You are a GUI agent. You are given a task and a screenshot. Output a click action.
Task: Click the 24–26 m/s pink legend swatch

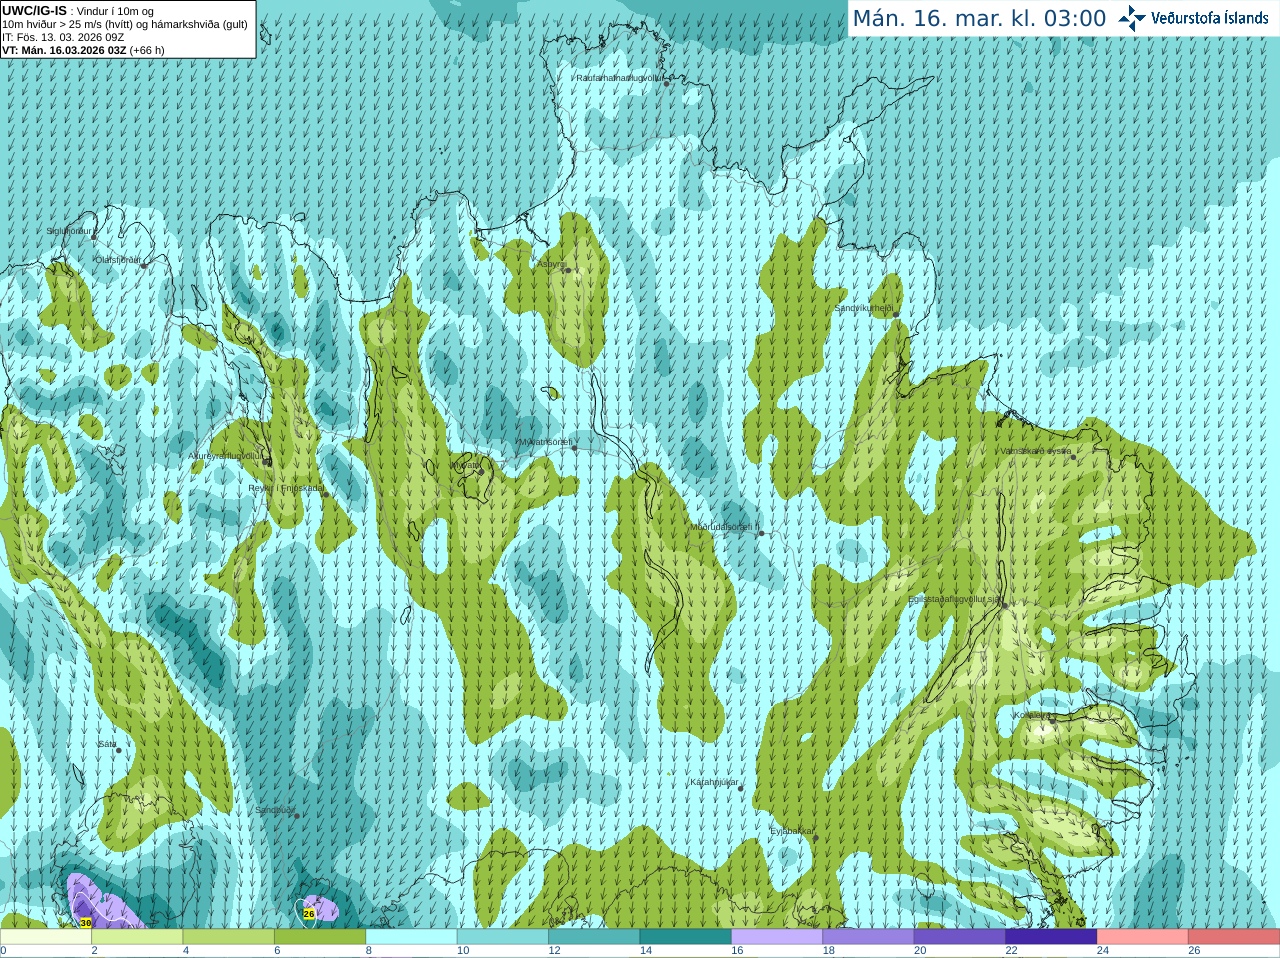(1143, 937)
